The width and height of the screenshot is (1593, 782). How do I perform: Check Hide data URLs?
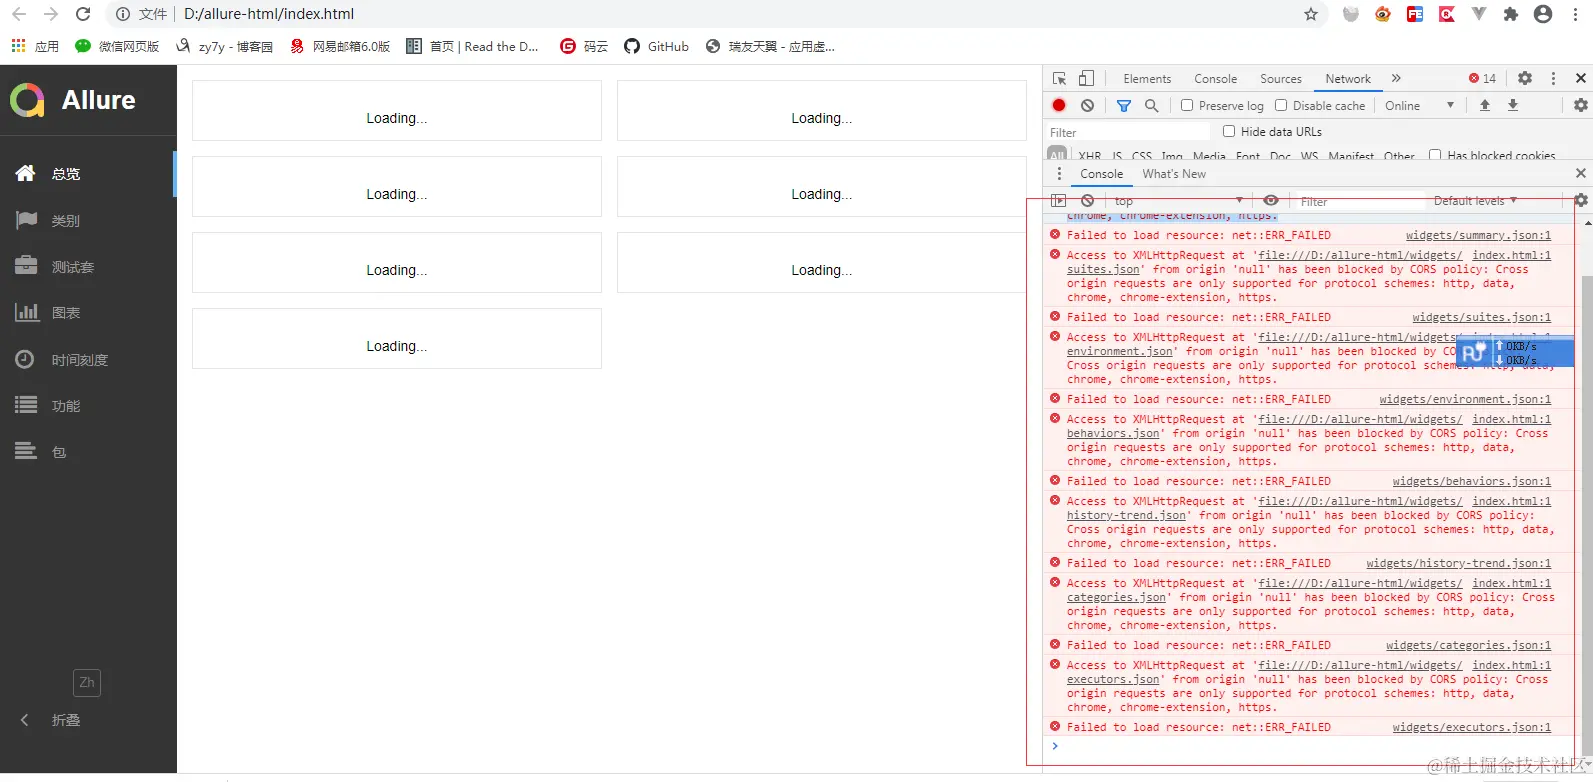pos(1229,131)
